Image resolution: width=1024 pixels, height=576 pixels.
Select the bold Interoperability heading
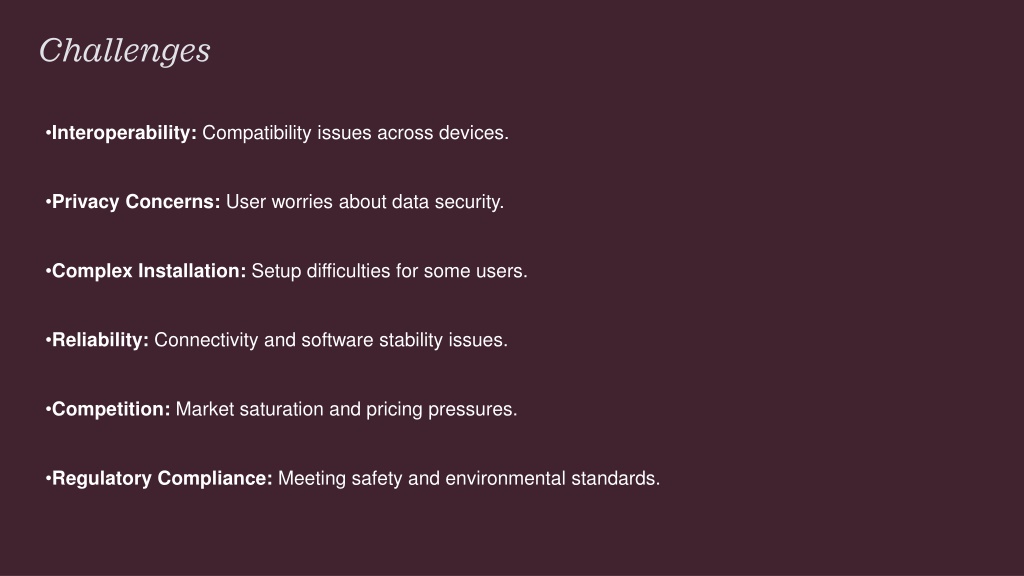tap(124, 133)
